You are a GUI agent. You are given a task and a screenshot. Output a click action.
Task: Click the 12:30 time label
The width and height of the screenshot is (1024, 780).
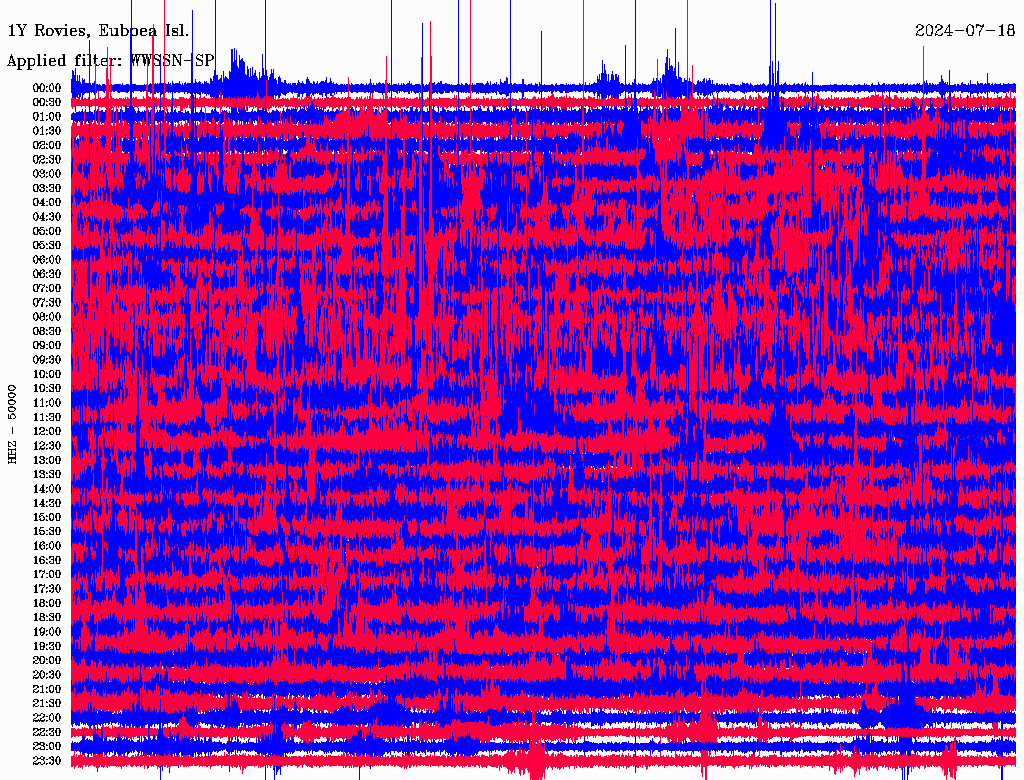[47, 446]
